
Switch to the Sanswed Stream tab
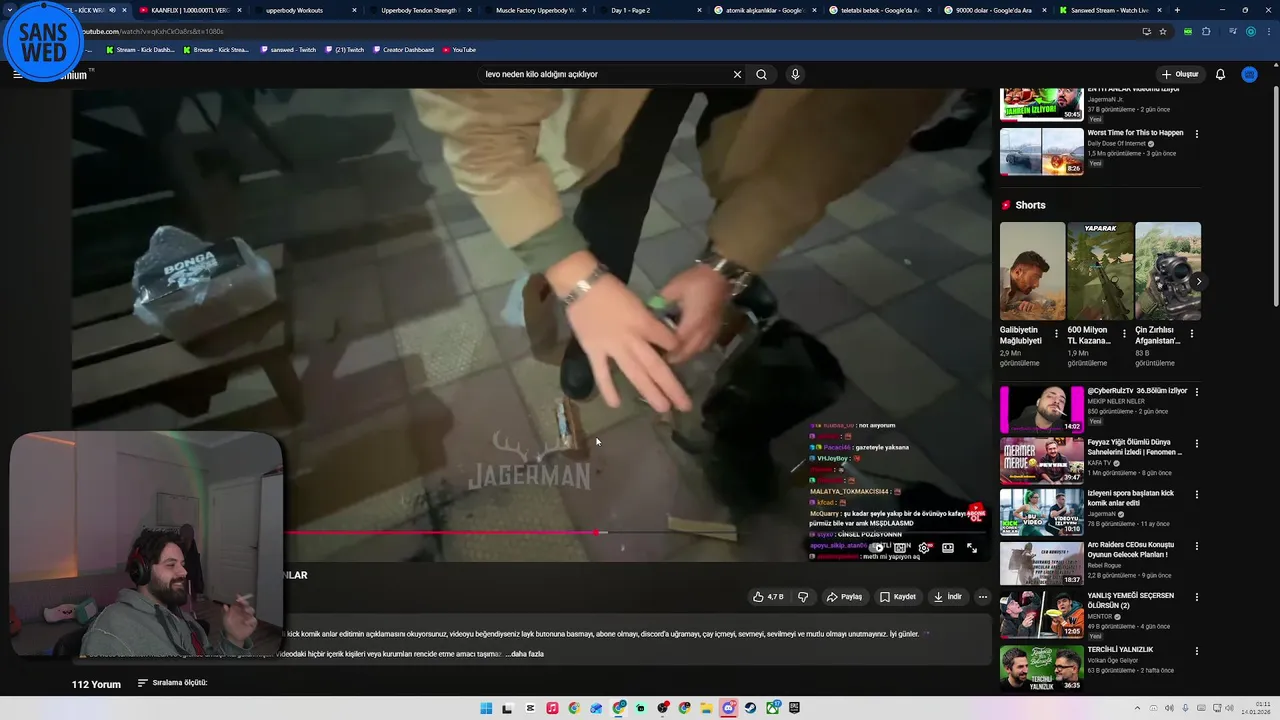point(1108,10)
